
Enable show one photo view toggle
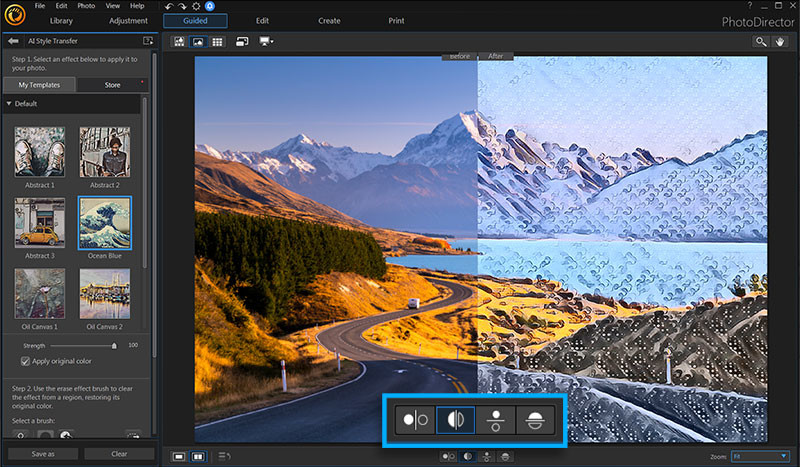pos(179,456)
